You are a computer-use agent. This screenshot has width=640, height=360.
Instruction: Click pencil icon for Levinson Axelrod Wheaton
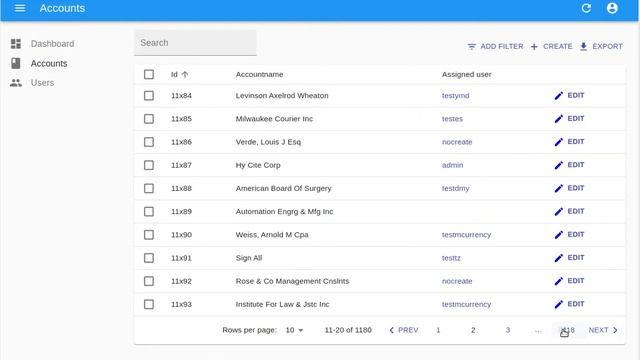coord(559,96)
